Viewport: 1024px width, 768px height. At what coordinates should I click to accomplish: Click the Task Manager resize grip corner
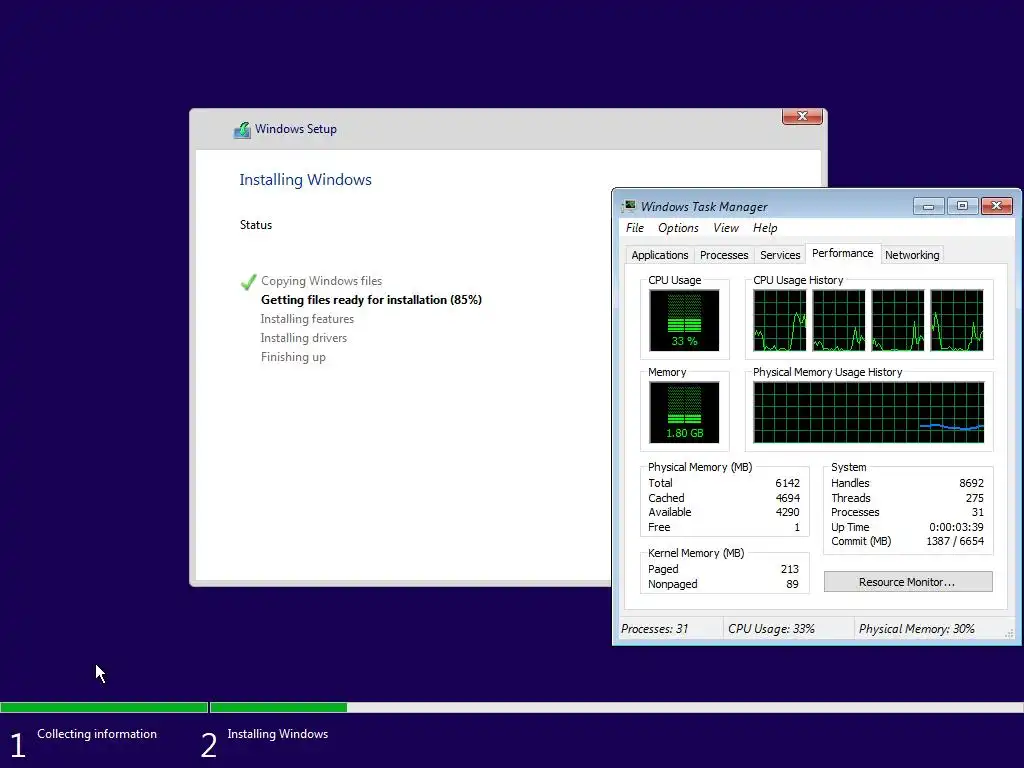[x=1009, y=633]
